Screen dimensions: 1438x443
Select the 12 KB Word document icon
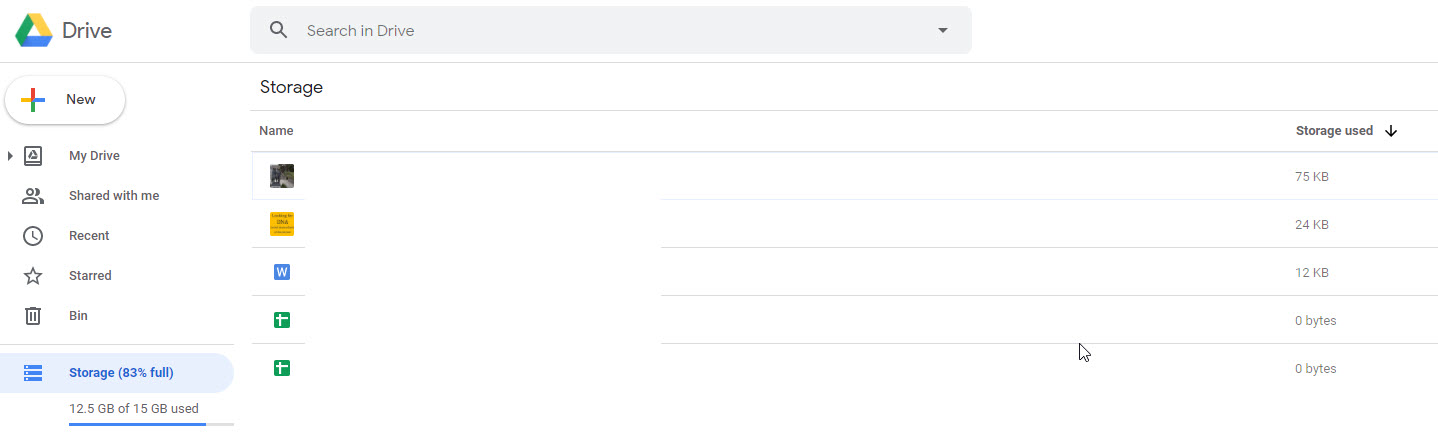coord(282,272)
